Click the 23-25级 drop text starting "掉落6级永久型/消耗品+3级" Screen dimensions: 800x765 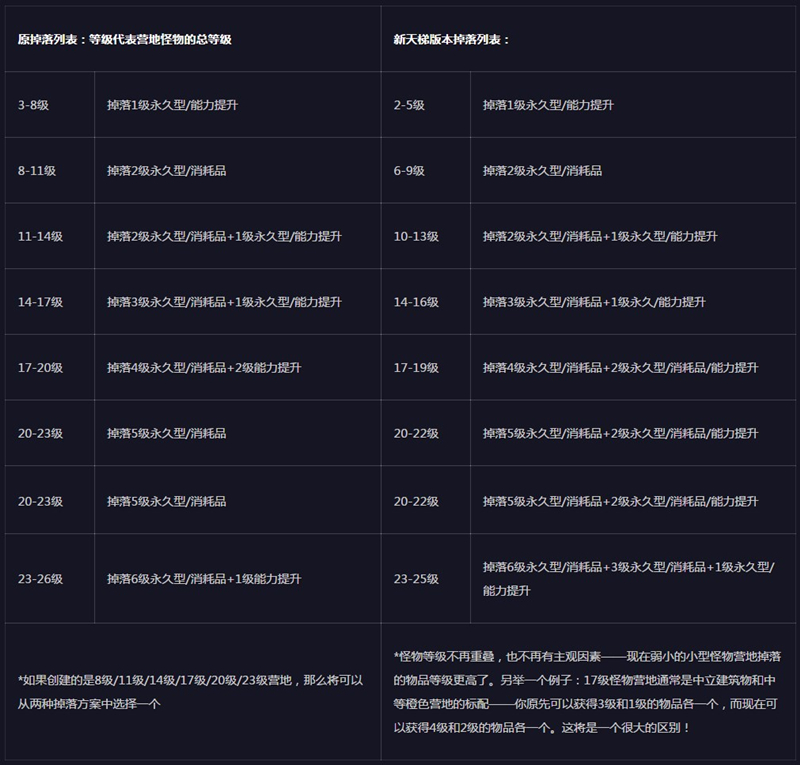[629, 579]
